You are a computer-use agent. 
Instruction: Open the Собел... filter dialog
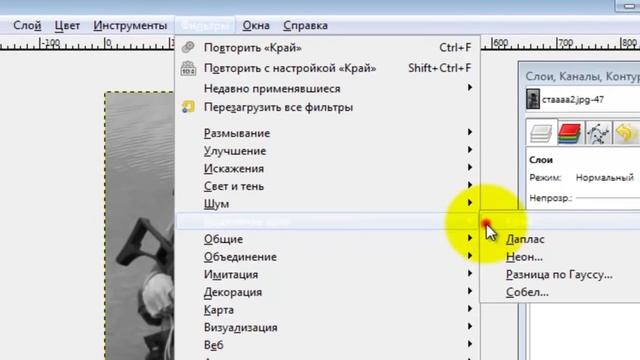[x=527, y=292]
